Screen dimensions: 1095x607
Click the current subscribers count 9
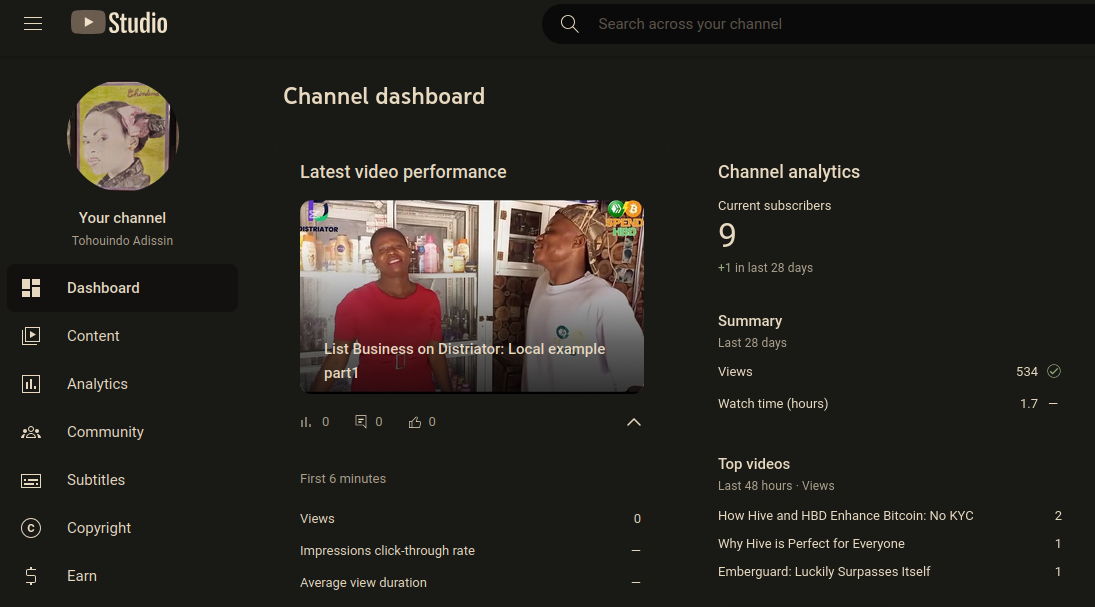[727, 235]
